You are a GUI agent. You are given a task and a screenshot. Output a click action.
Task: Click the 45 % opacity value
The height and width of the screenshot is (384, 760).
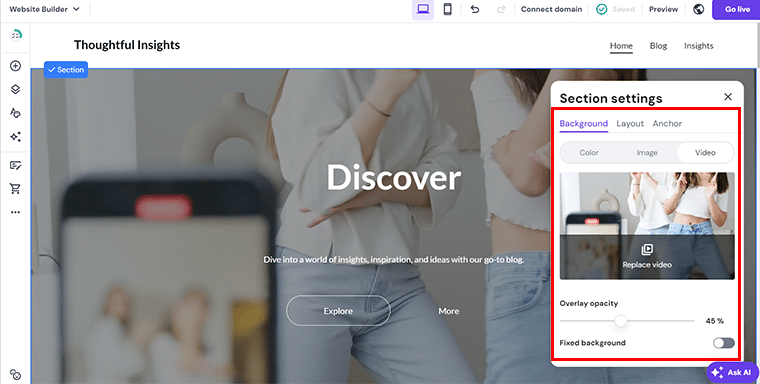(714, 321)
